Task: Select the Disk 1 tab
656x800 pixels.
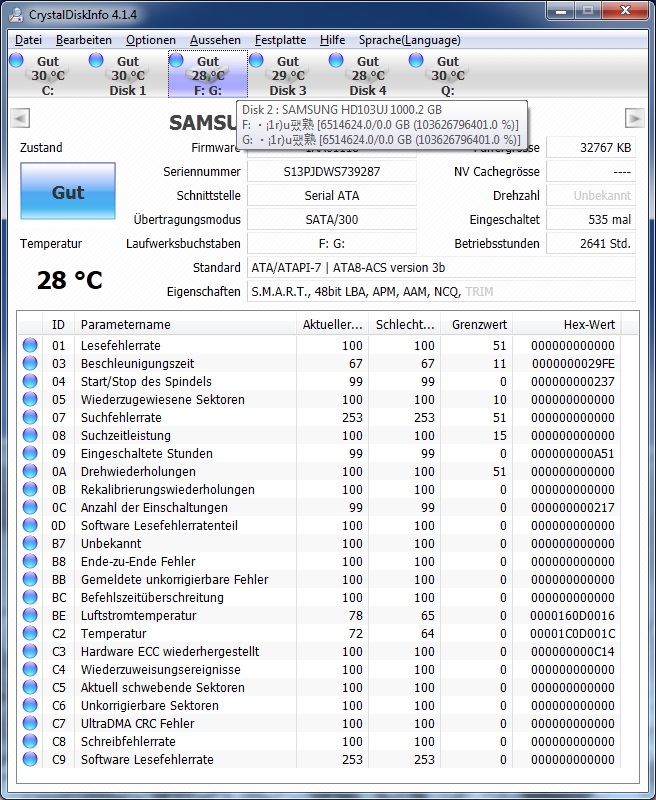Action: click(x=128, y=75)
